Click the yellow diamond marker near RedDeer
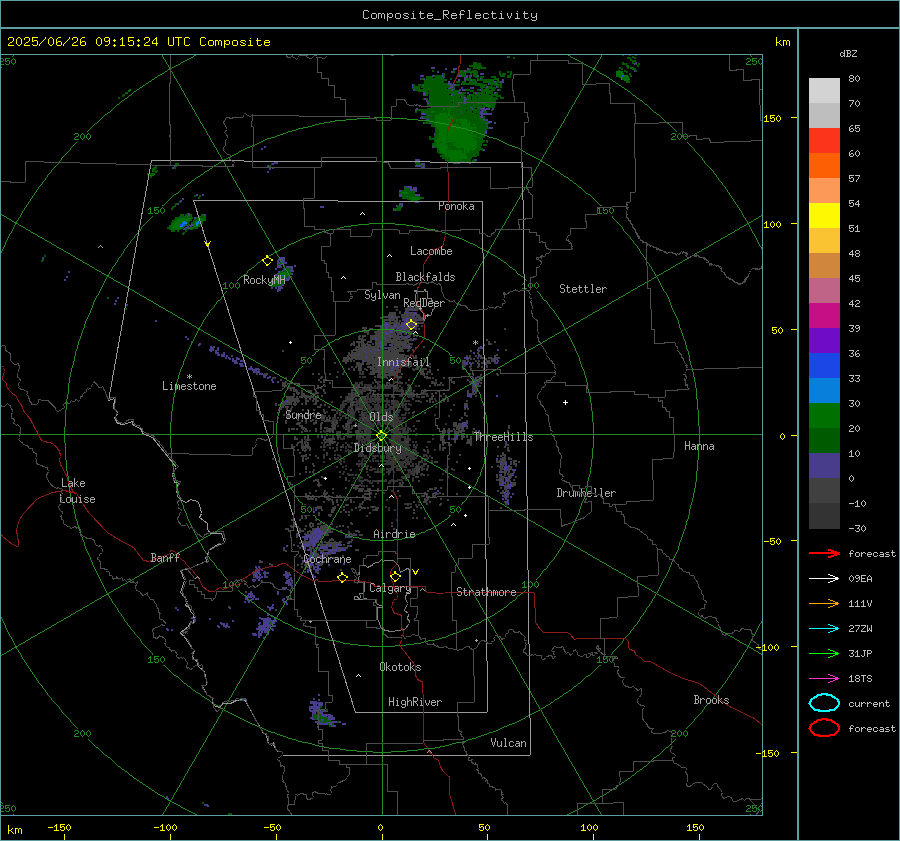 click(412, 325)
